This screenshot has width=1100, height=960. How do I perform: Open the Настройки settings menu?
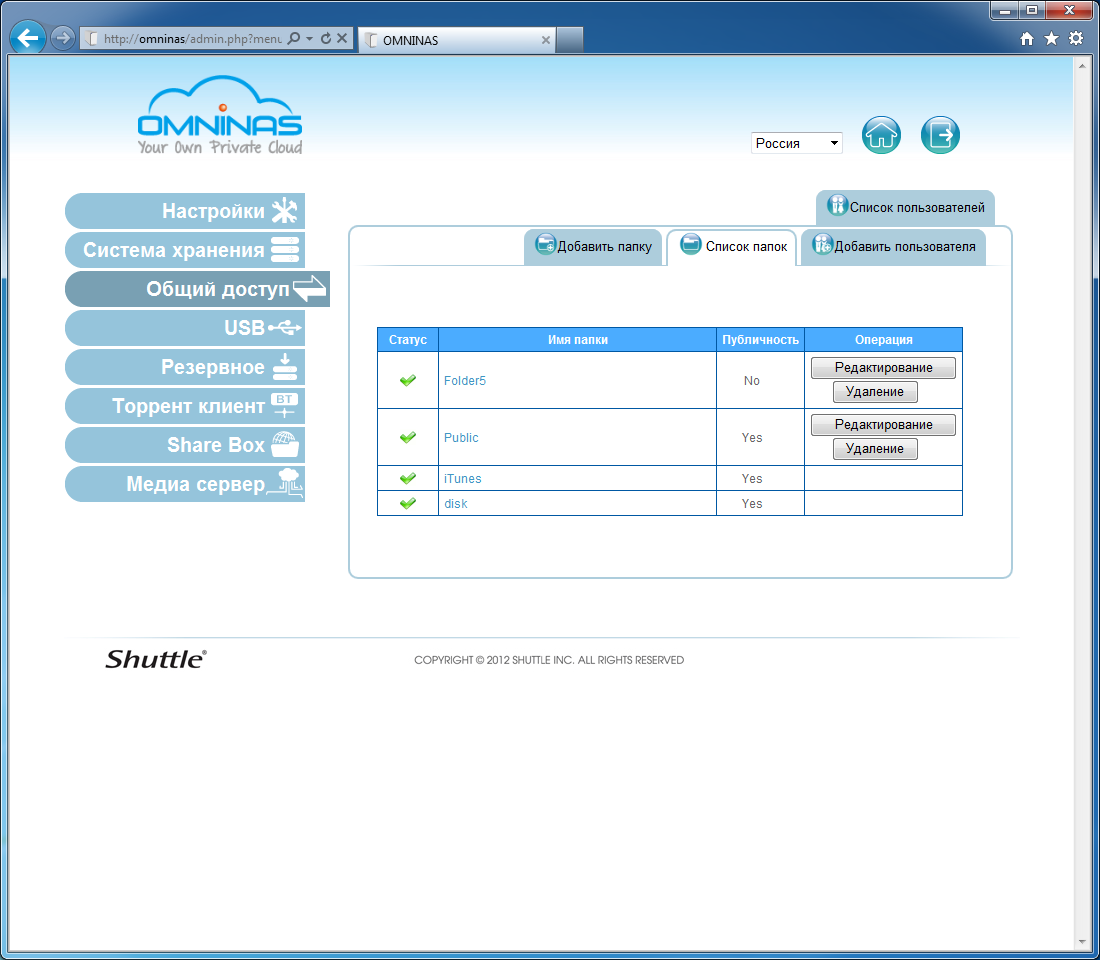(x=185, y=211)
